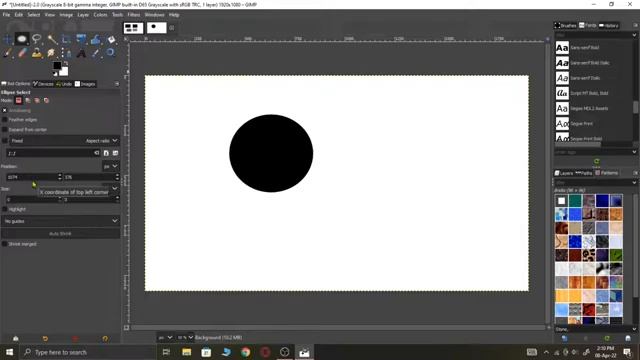Select the Move tool

7,39
